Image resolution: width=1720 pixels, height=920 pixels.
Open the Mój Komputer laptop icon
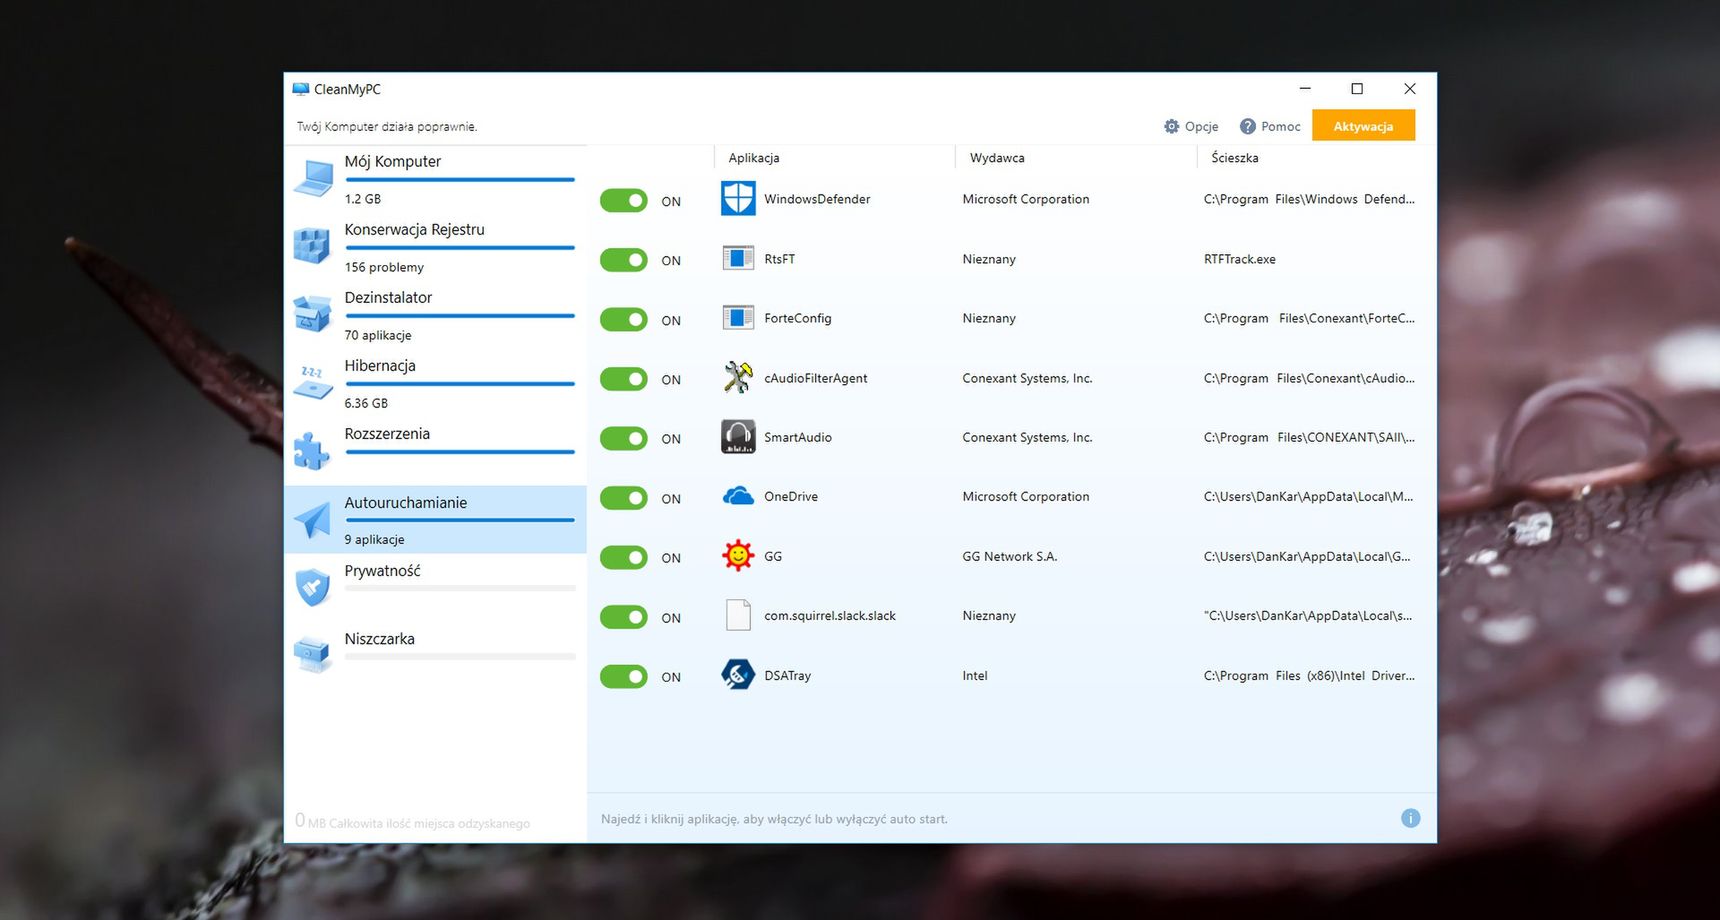314,178
